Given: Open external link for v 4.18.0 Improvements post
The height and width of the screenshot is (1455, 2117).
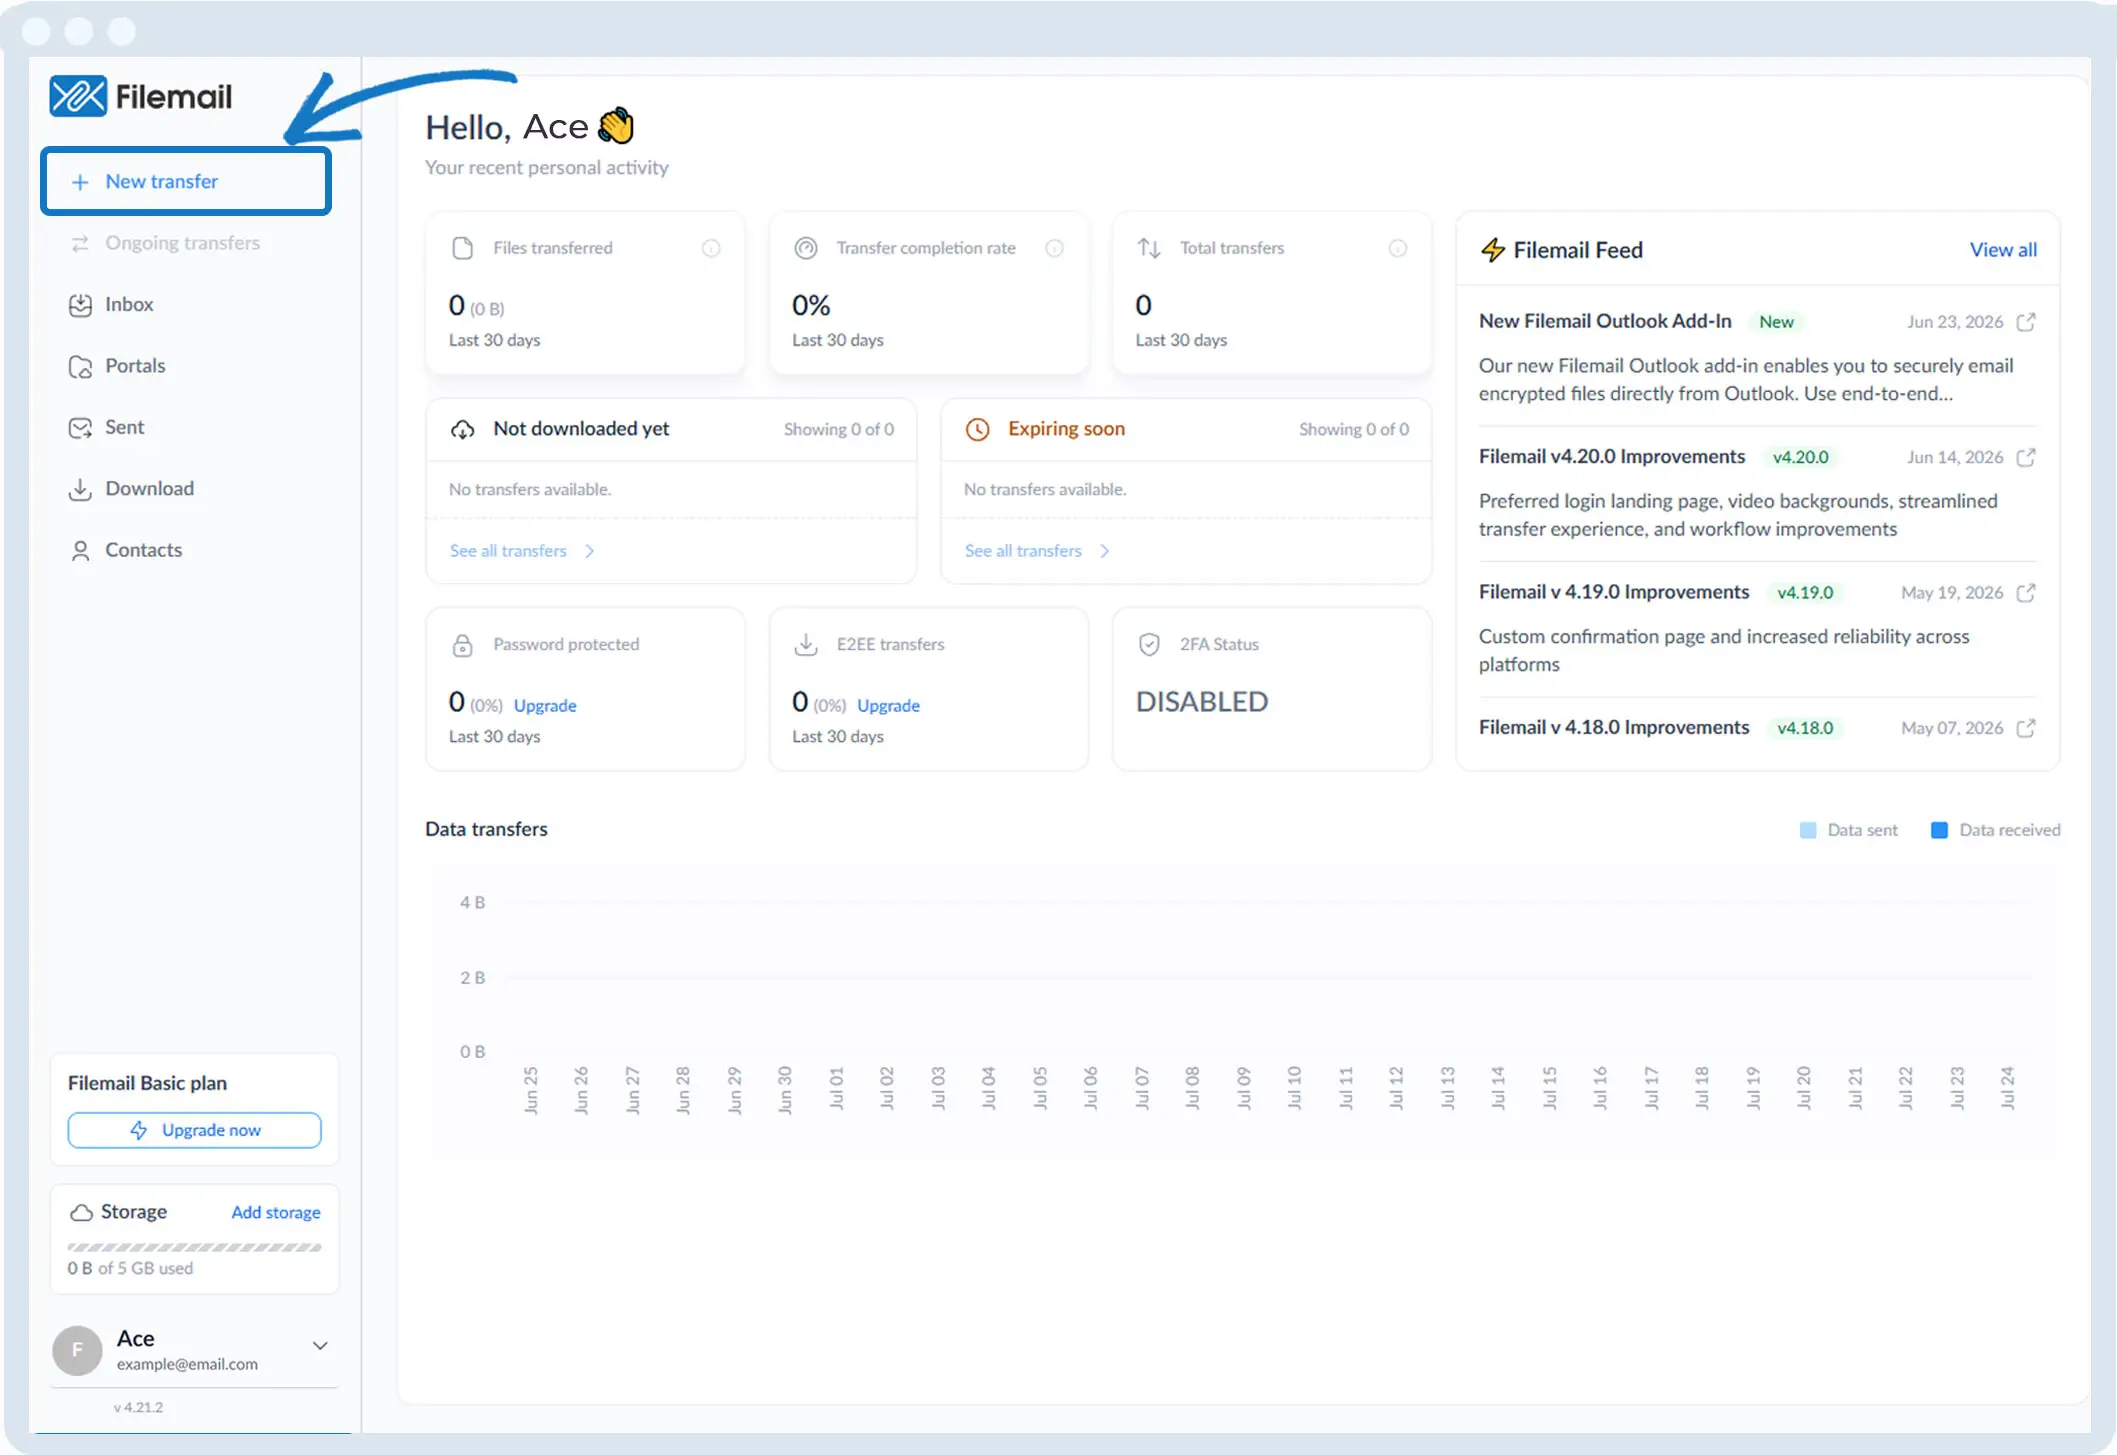Looking at the screenshot, I should pos(2026,728).
